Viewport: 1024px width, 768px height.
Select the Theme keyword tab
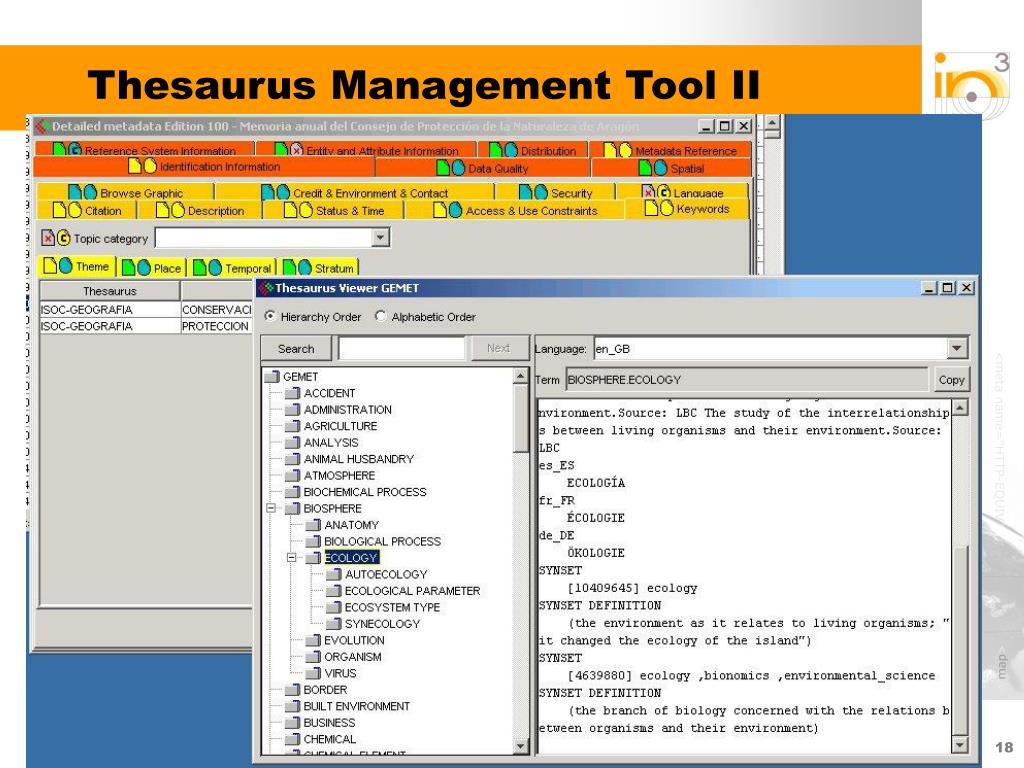tap(76, 266)
